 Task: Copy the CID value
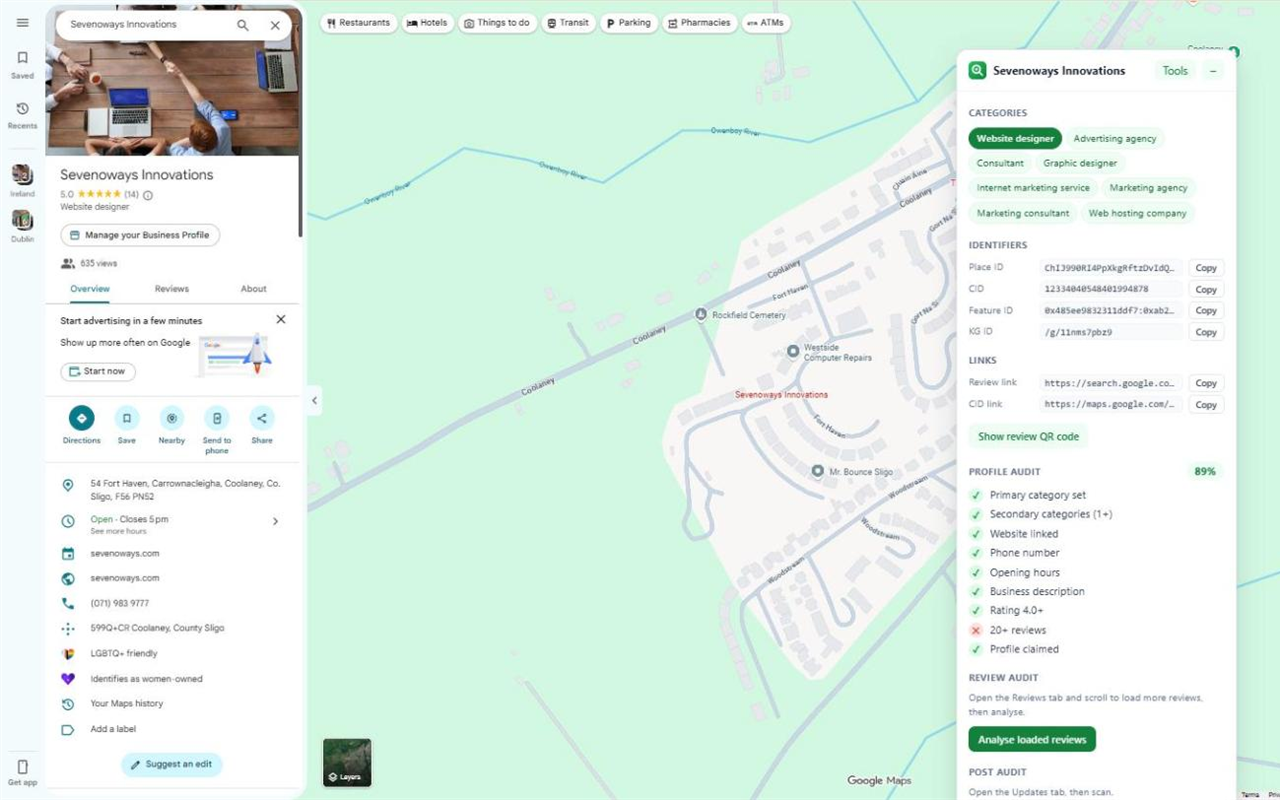[x=1206, y=290]
